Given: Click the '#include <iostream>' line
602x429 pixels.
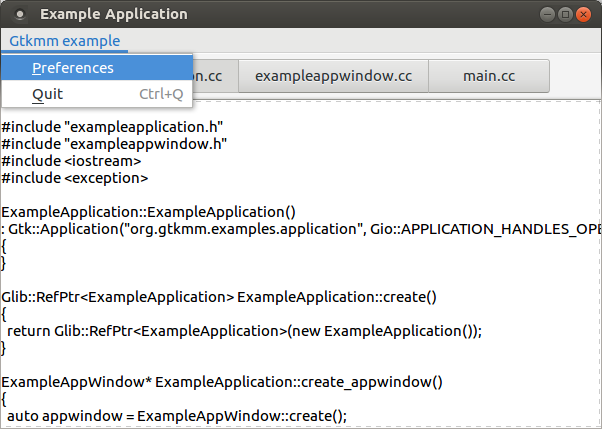Looking at the screenshot, I should tap(71, 161).
